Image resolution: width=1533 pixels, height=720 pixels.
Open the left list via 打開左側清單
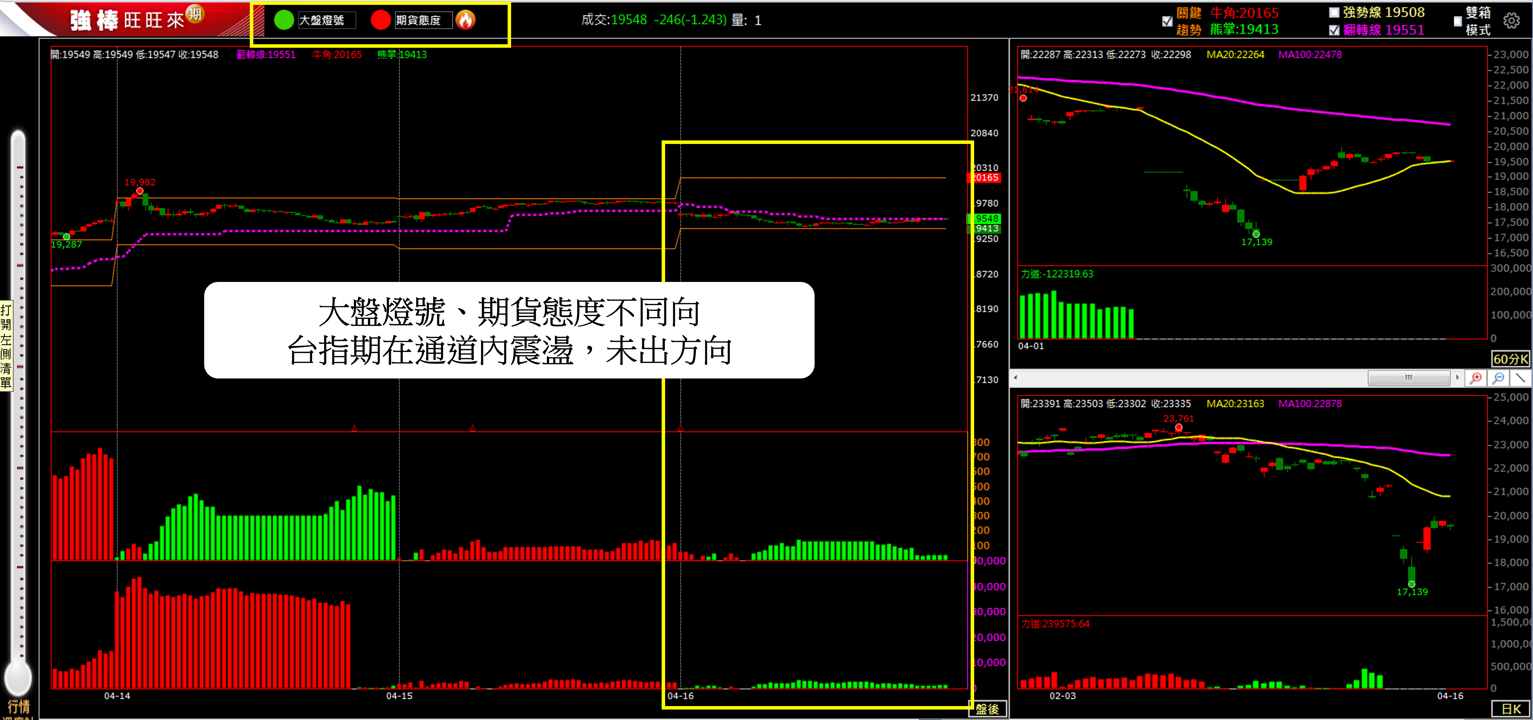pos(6,346)
